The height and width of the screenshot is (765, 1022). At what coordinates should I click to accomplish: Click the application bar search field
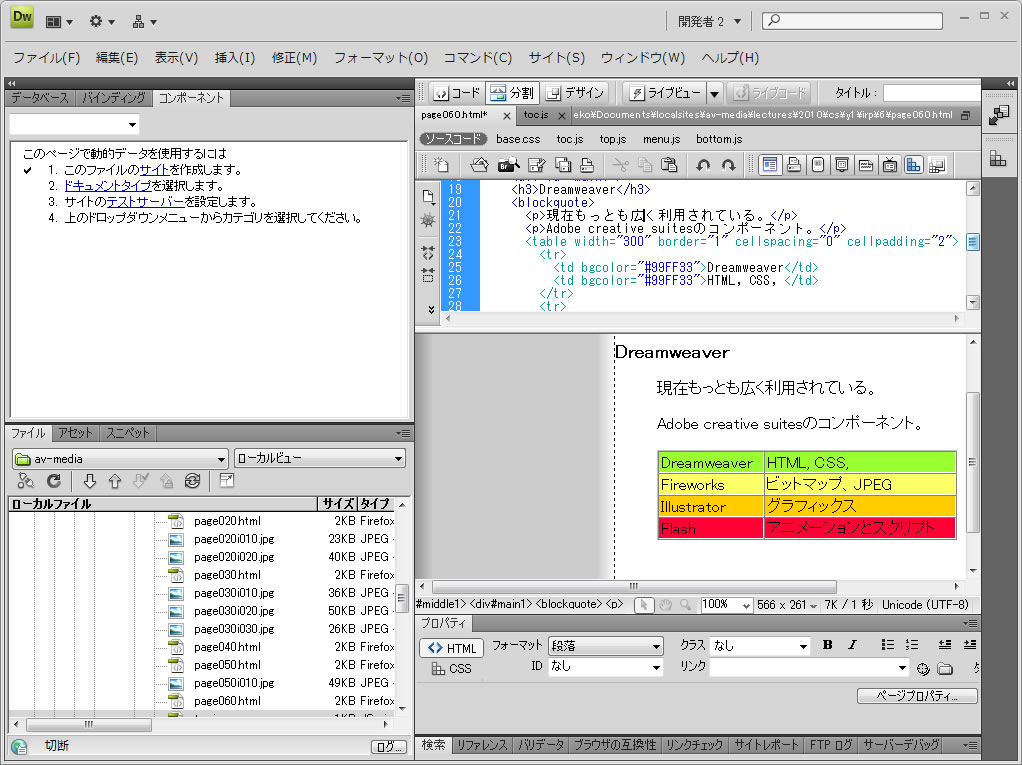click(853, 21)
